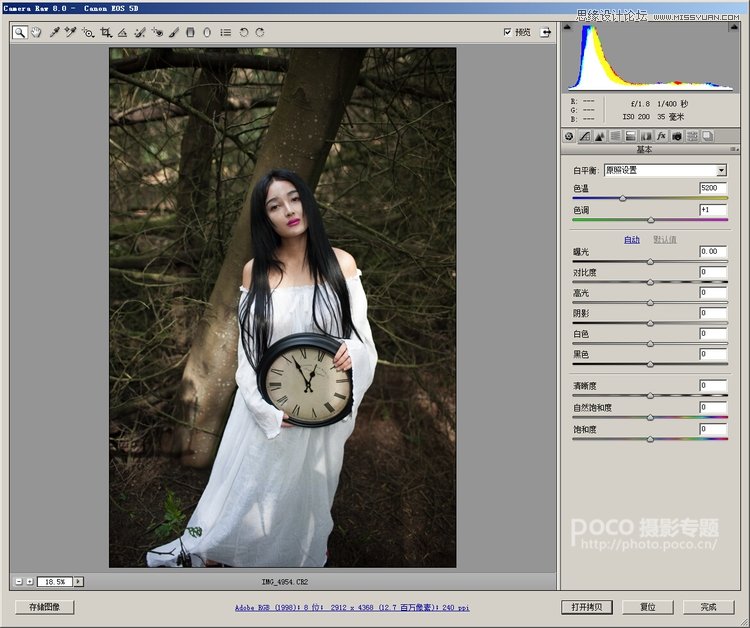
Task: Click the 完成 done button
Action: tap(708, 607)
